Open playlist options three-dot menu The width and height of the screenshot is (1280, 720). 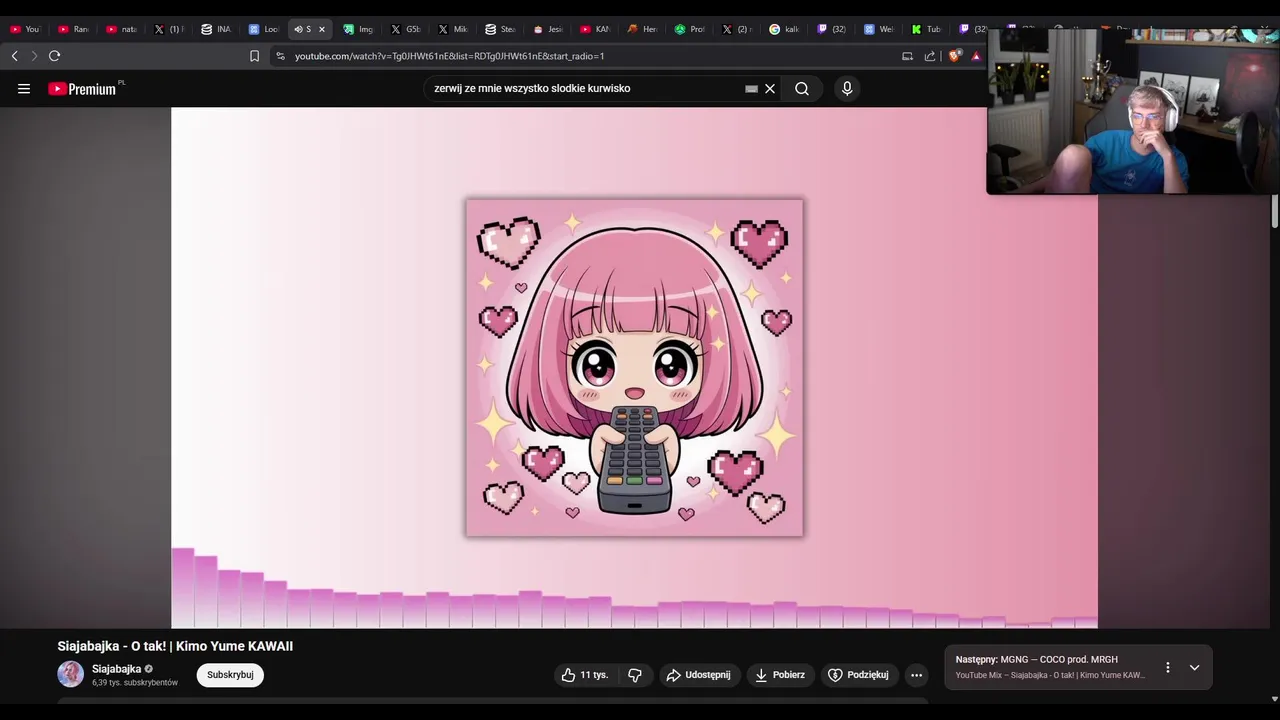click(1167, 667)
